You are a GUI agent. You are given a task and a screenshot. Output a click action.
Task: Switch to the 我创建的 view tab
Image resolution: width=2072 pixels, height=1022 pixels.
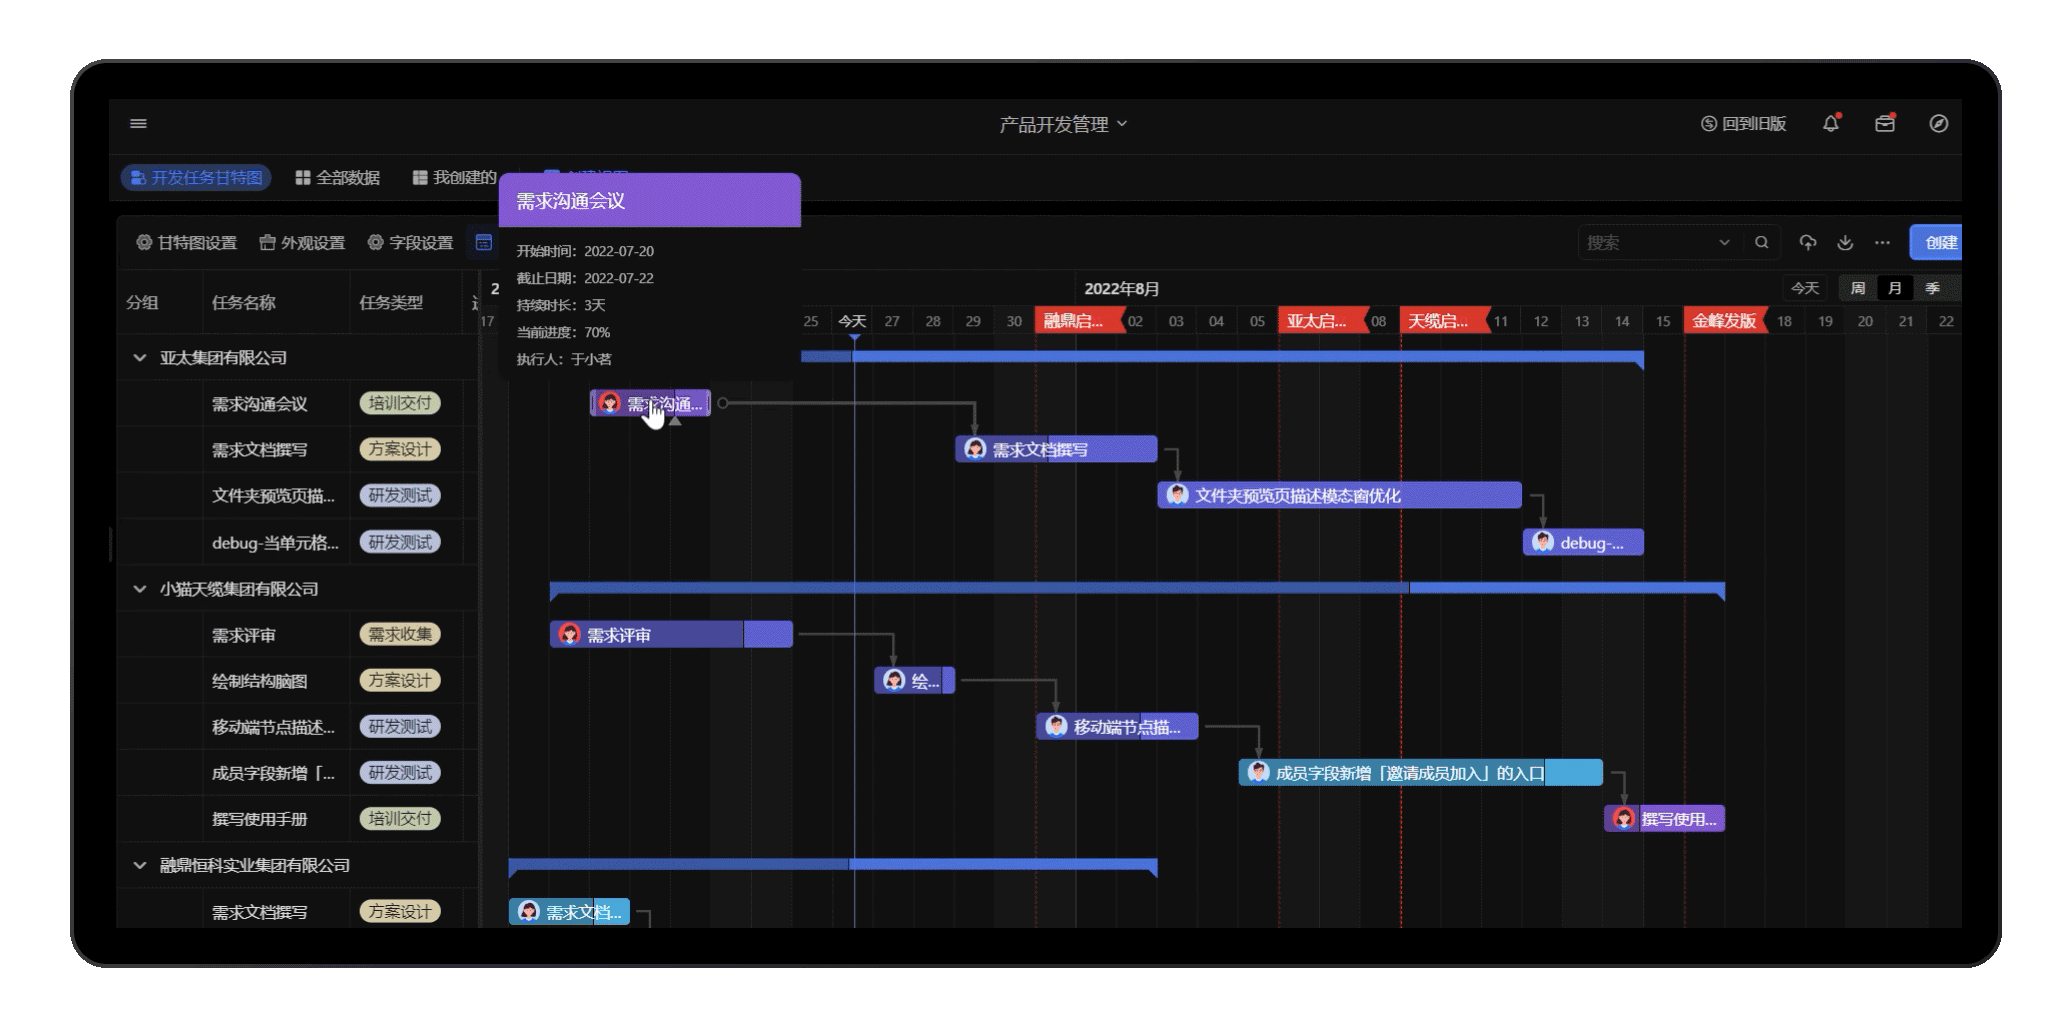[454, 177]
